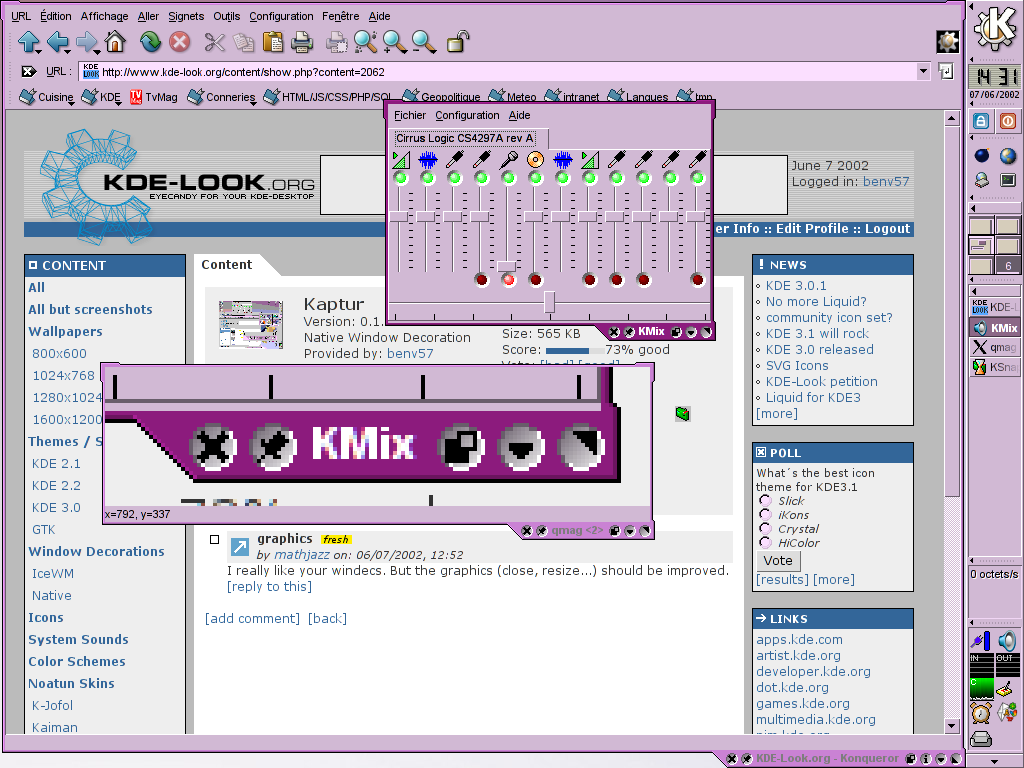Click the Logout link in header
This screenshot has width=1024, height=768.
pyautogui.click(x=887, y=229)
